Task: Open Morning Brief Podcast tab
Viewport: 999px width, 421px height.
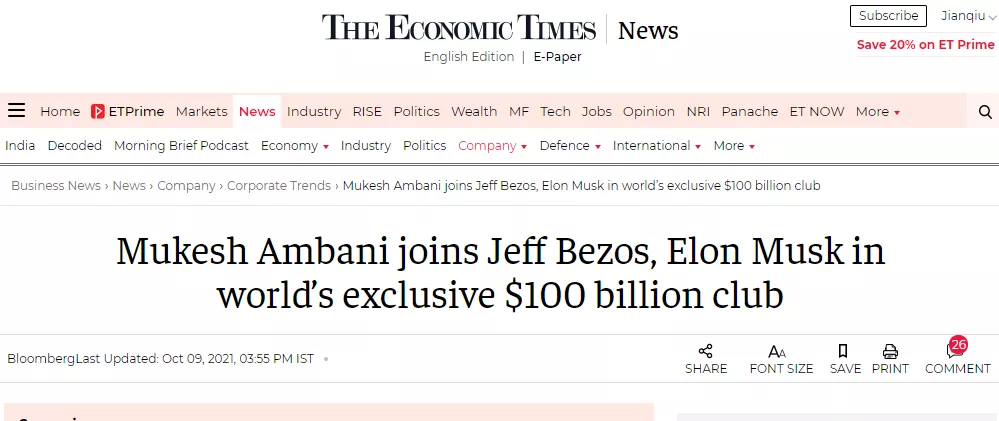Action: tap(181, 146)
